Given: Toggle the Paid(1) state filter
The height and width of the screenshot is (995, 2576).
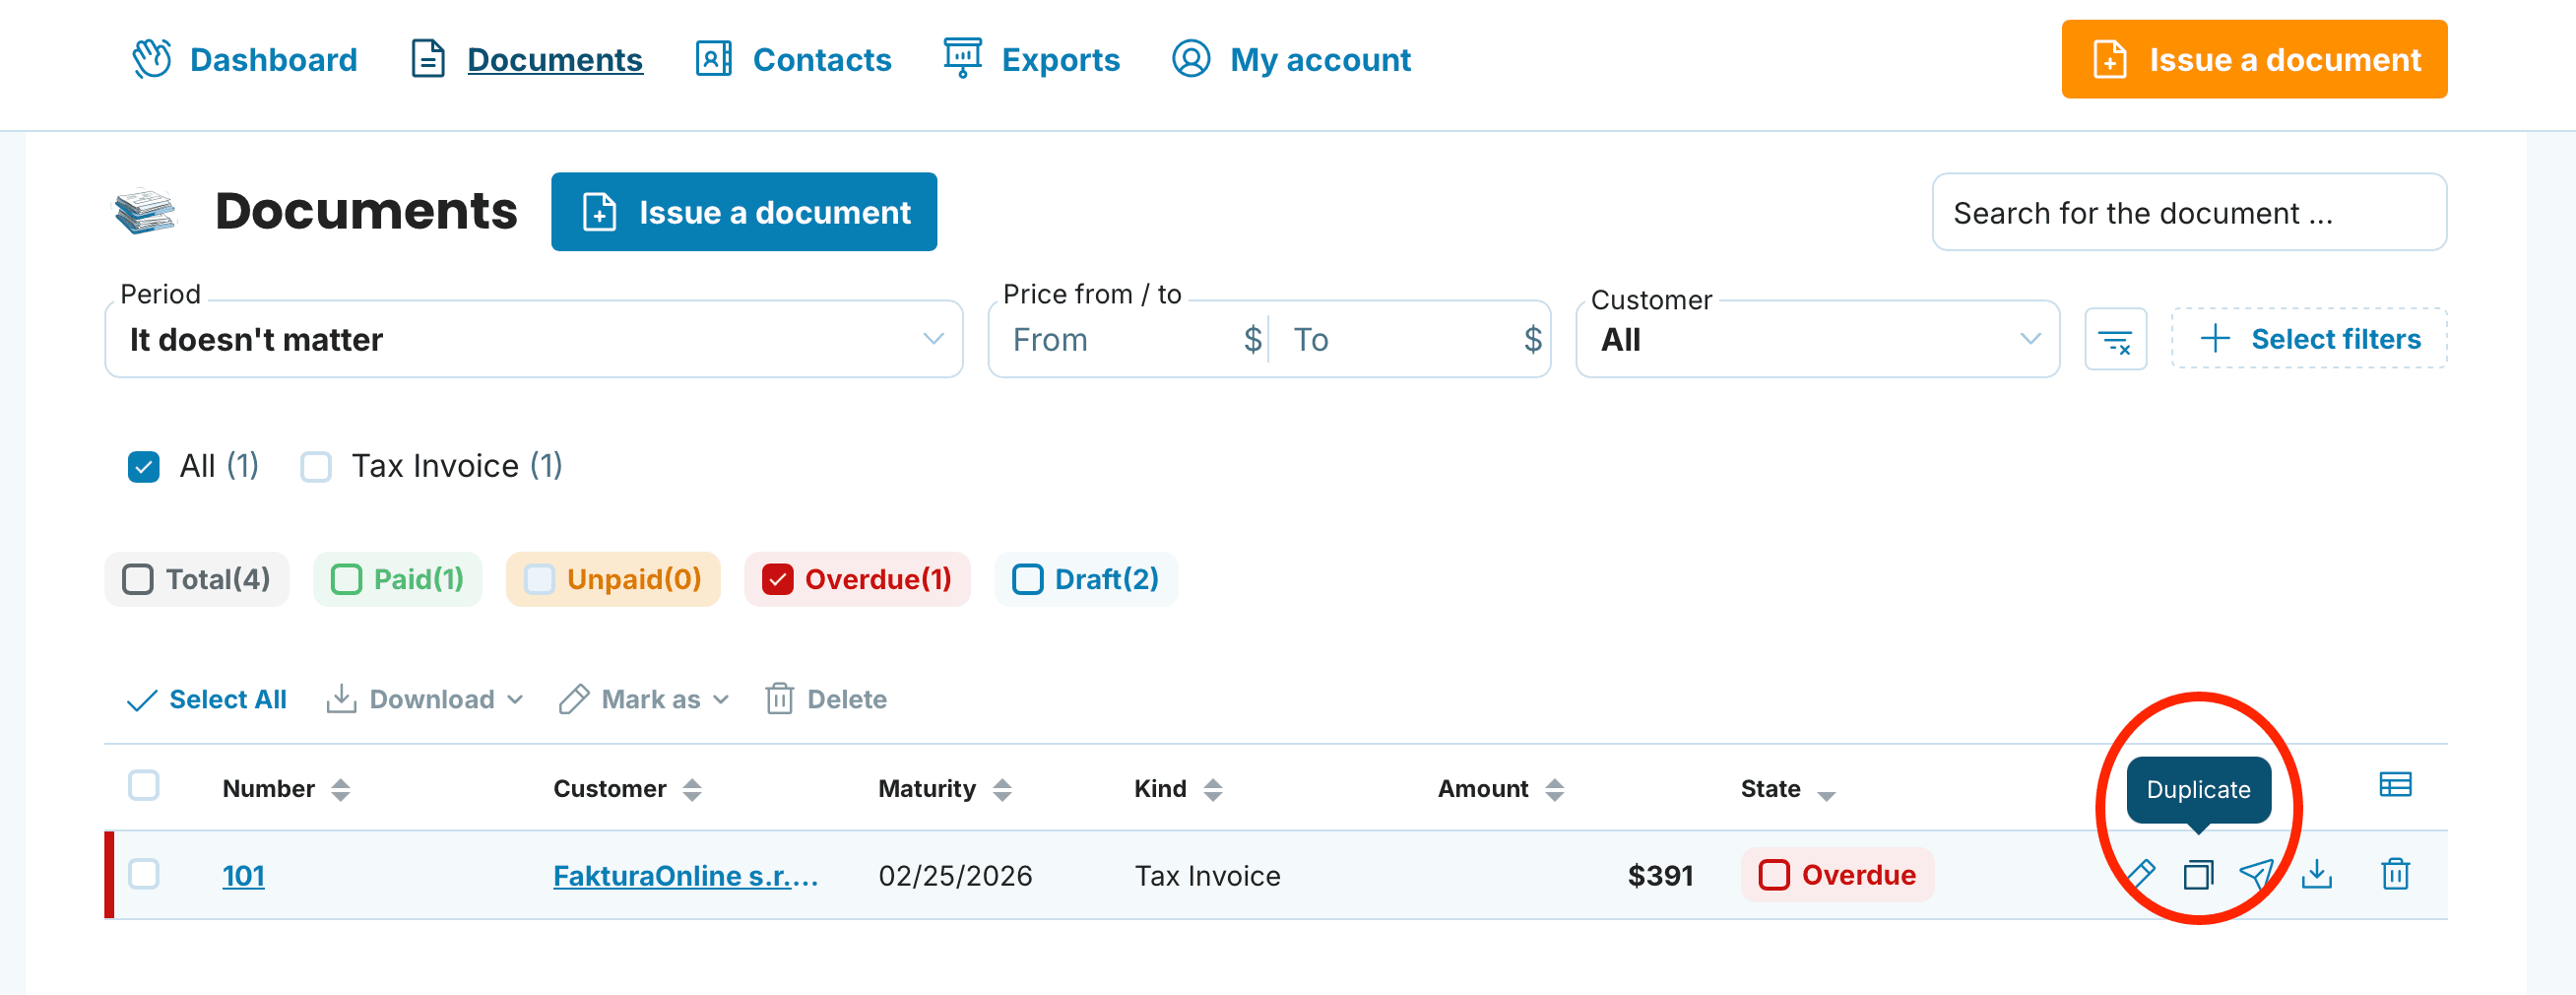Looking at the screenshot, I should click(398, 580).
